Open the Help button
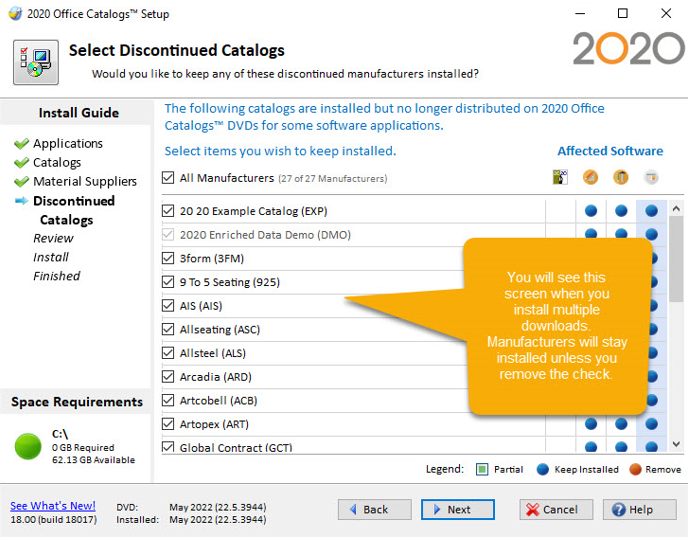The height and width of the screenshot is (537, 688). click(639, 509)
